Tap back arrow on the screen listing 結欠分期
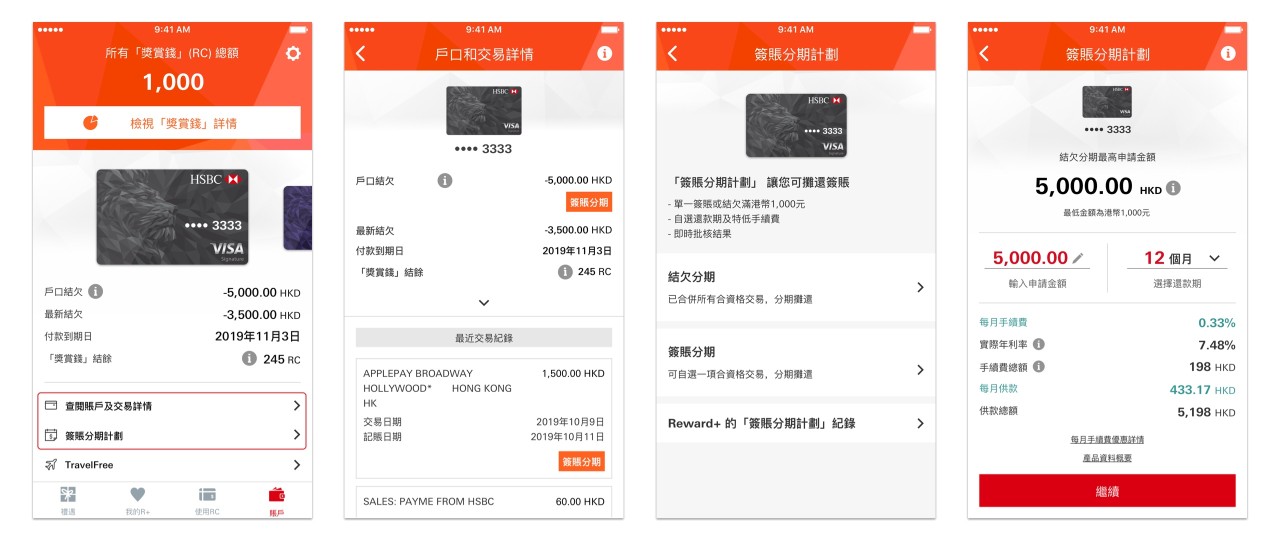This screenshot has height=540, width=1280. 673,54
